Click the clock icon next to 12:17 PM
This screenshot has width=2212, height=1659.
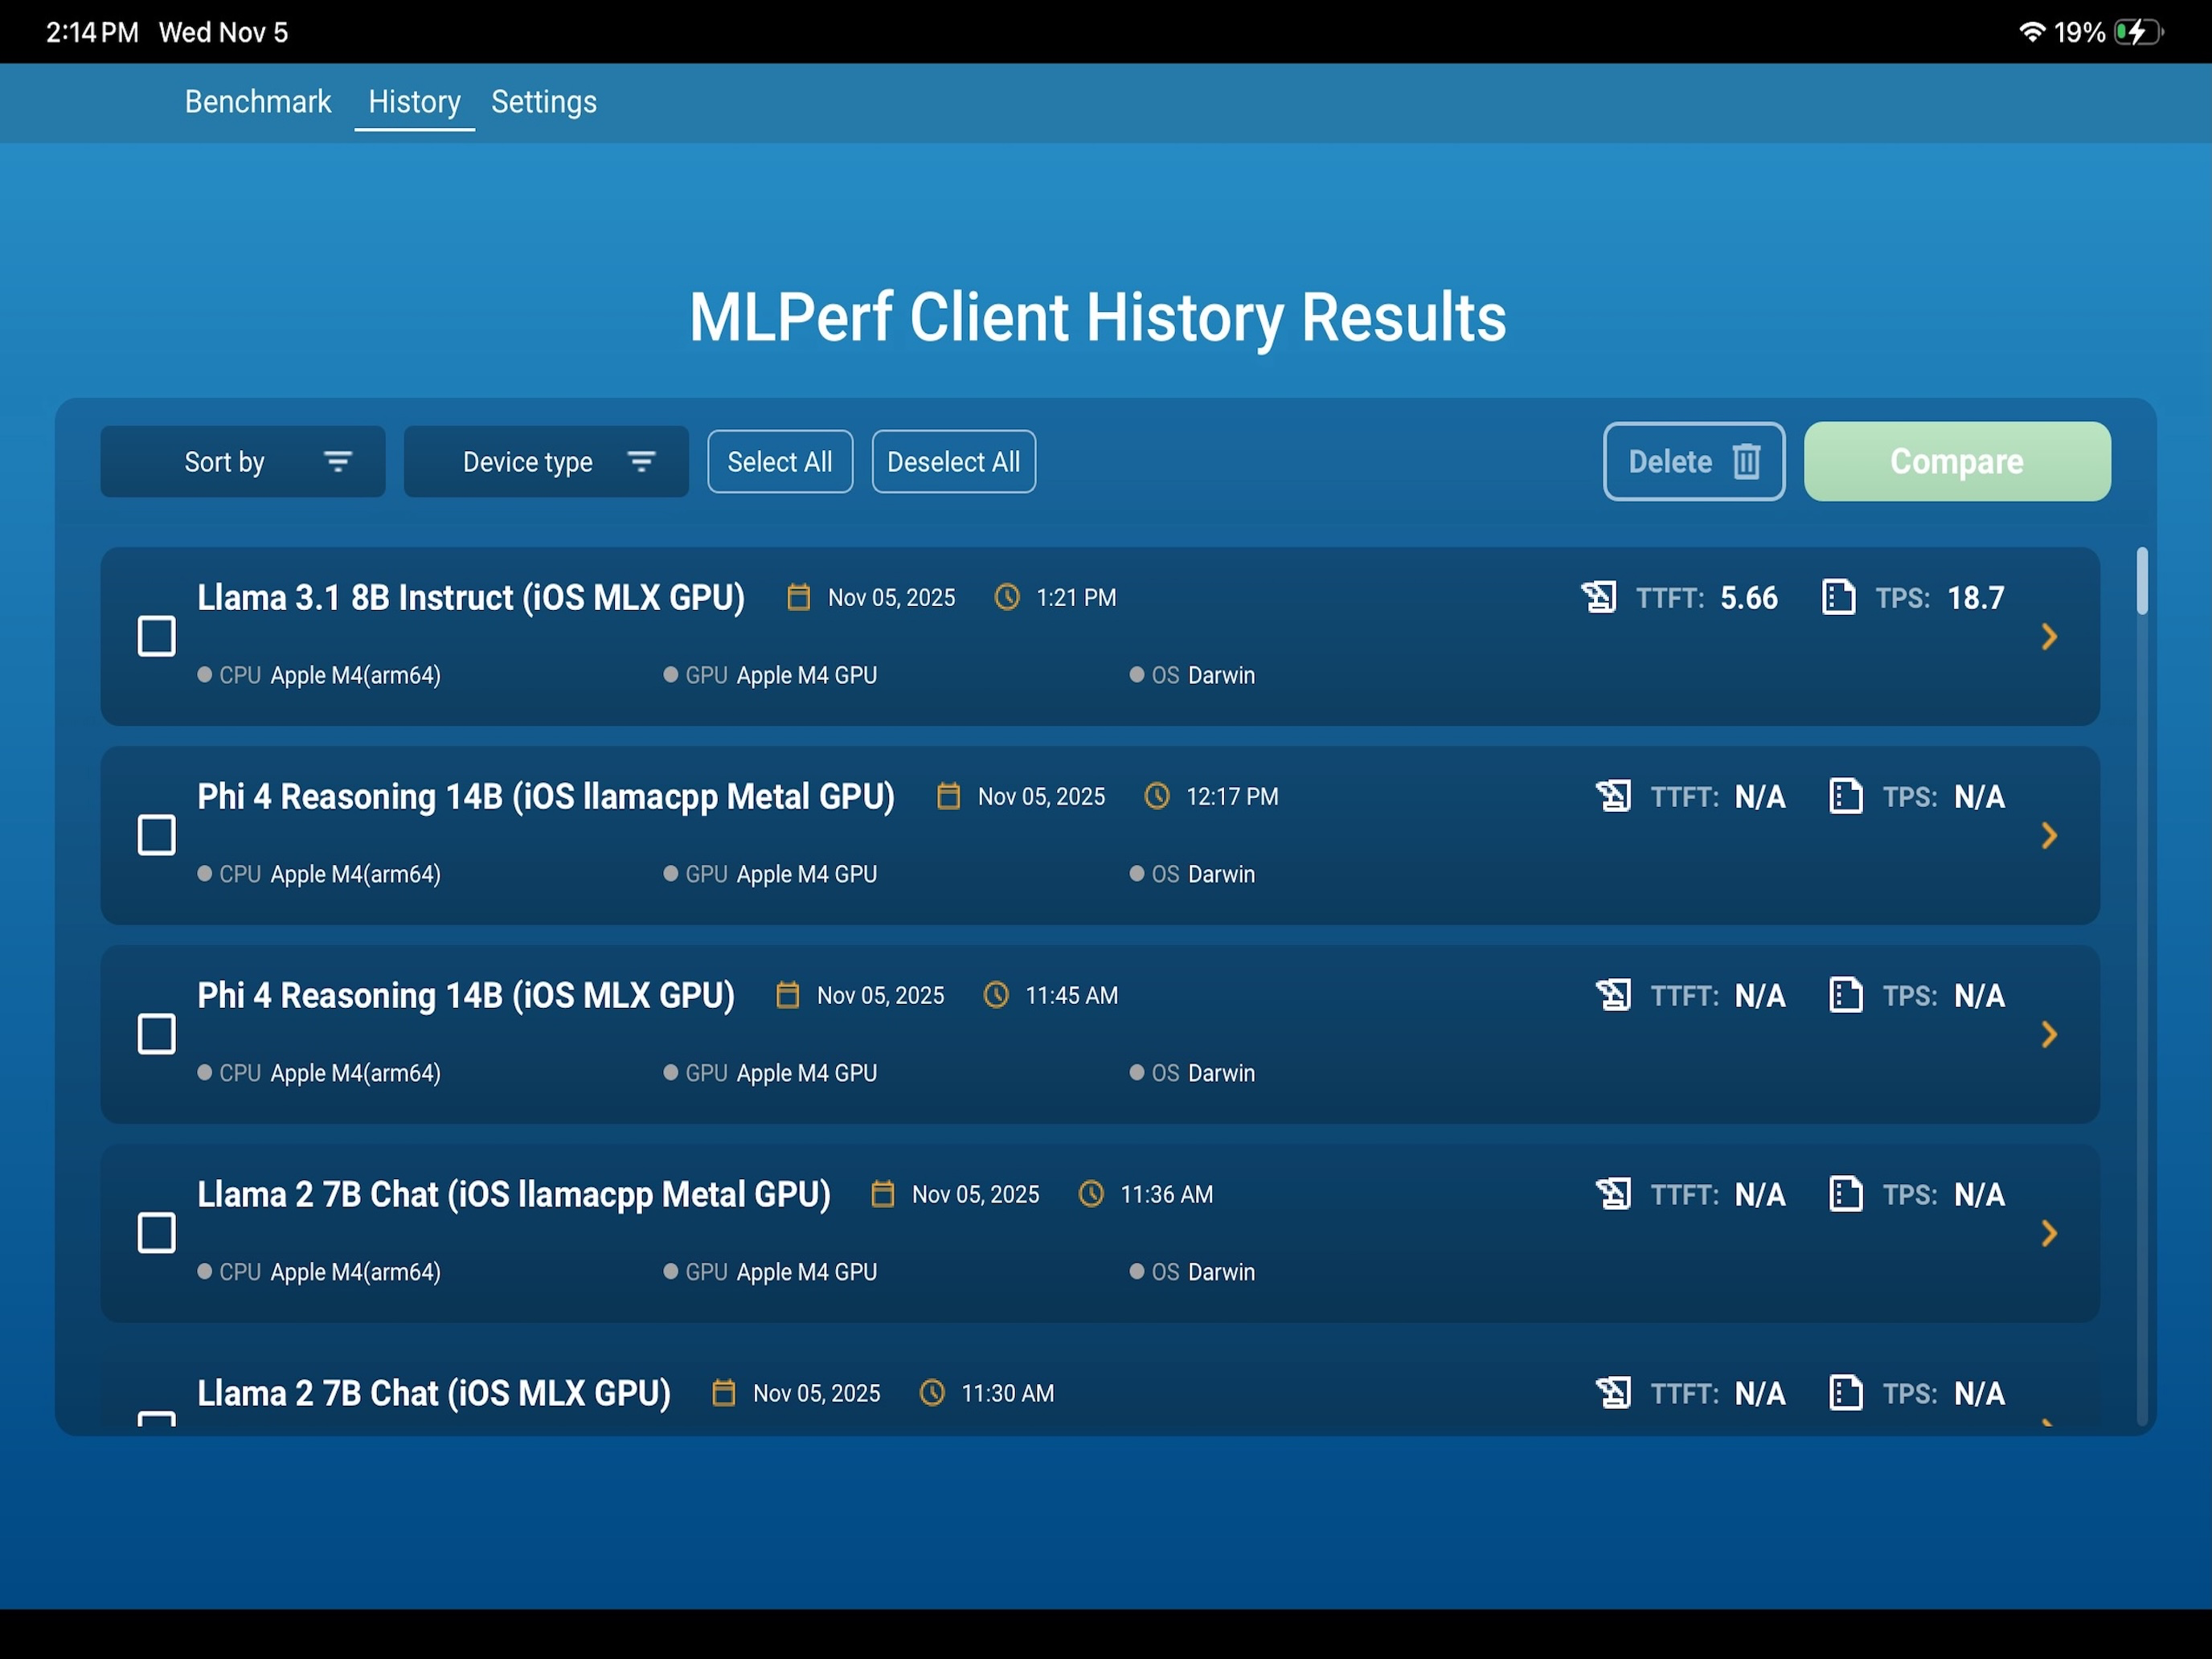point(1157,796)
